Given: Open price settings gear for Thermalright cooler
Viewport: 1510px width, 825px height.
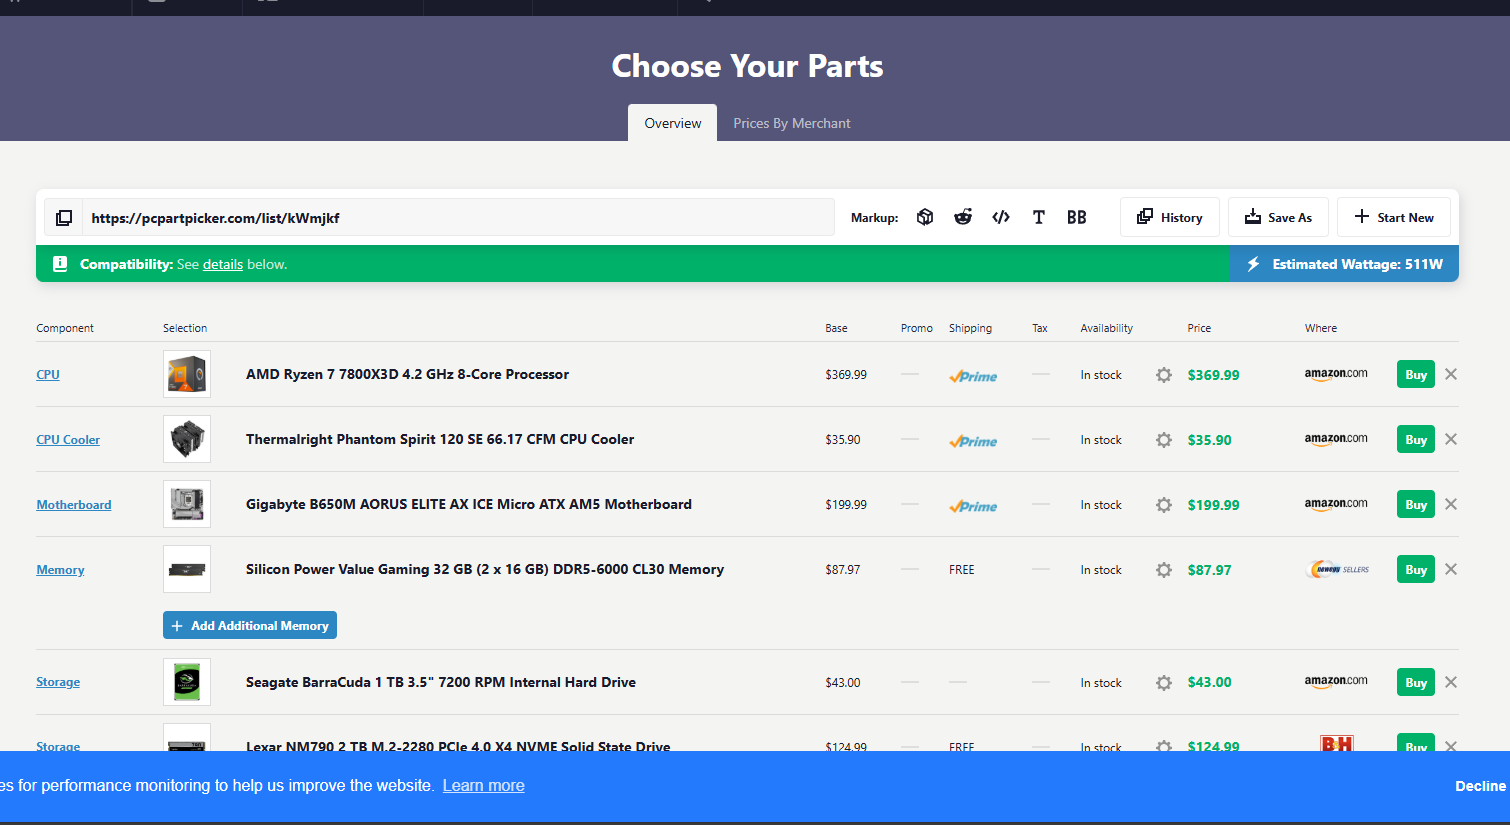Looking at the screenshot, I should point(1164,440).
